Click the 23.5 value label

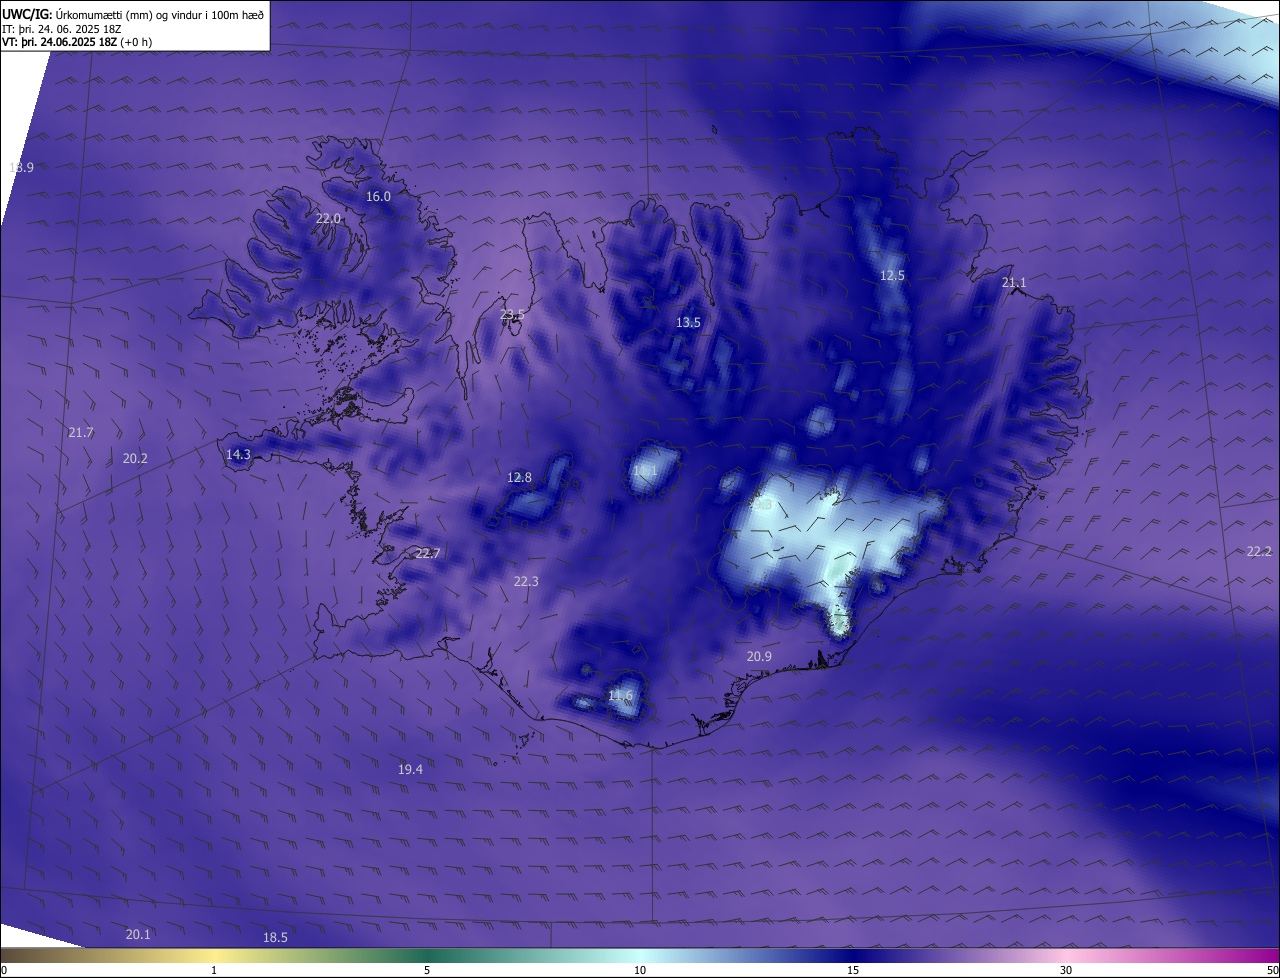click(x=512, y=315)
